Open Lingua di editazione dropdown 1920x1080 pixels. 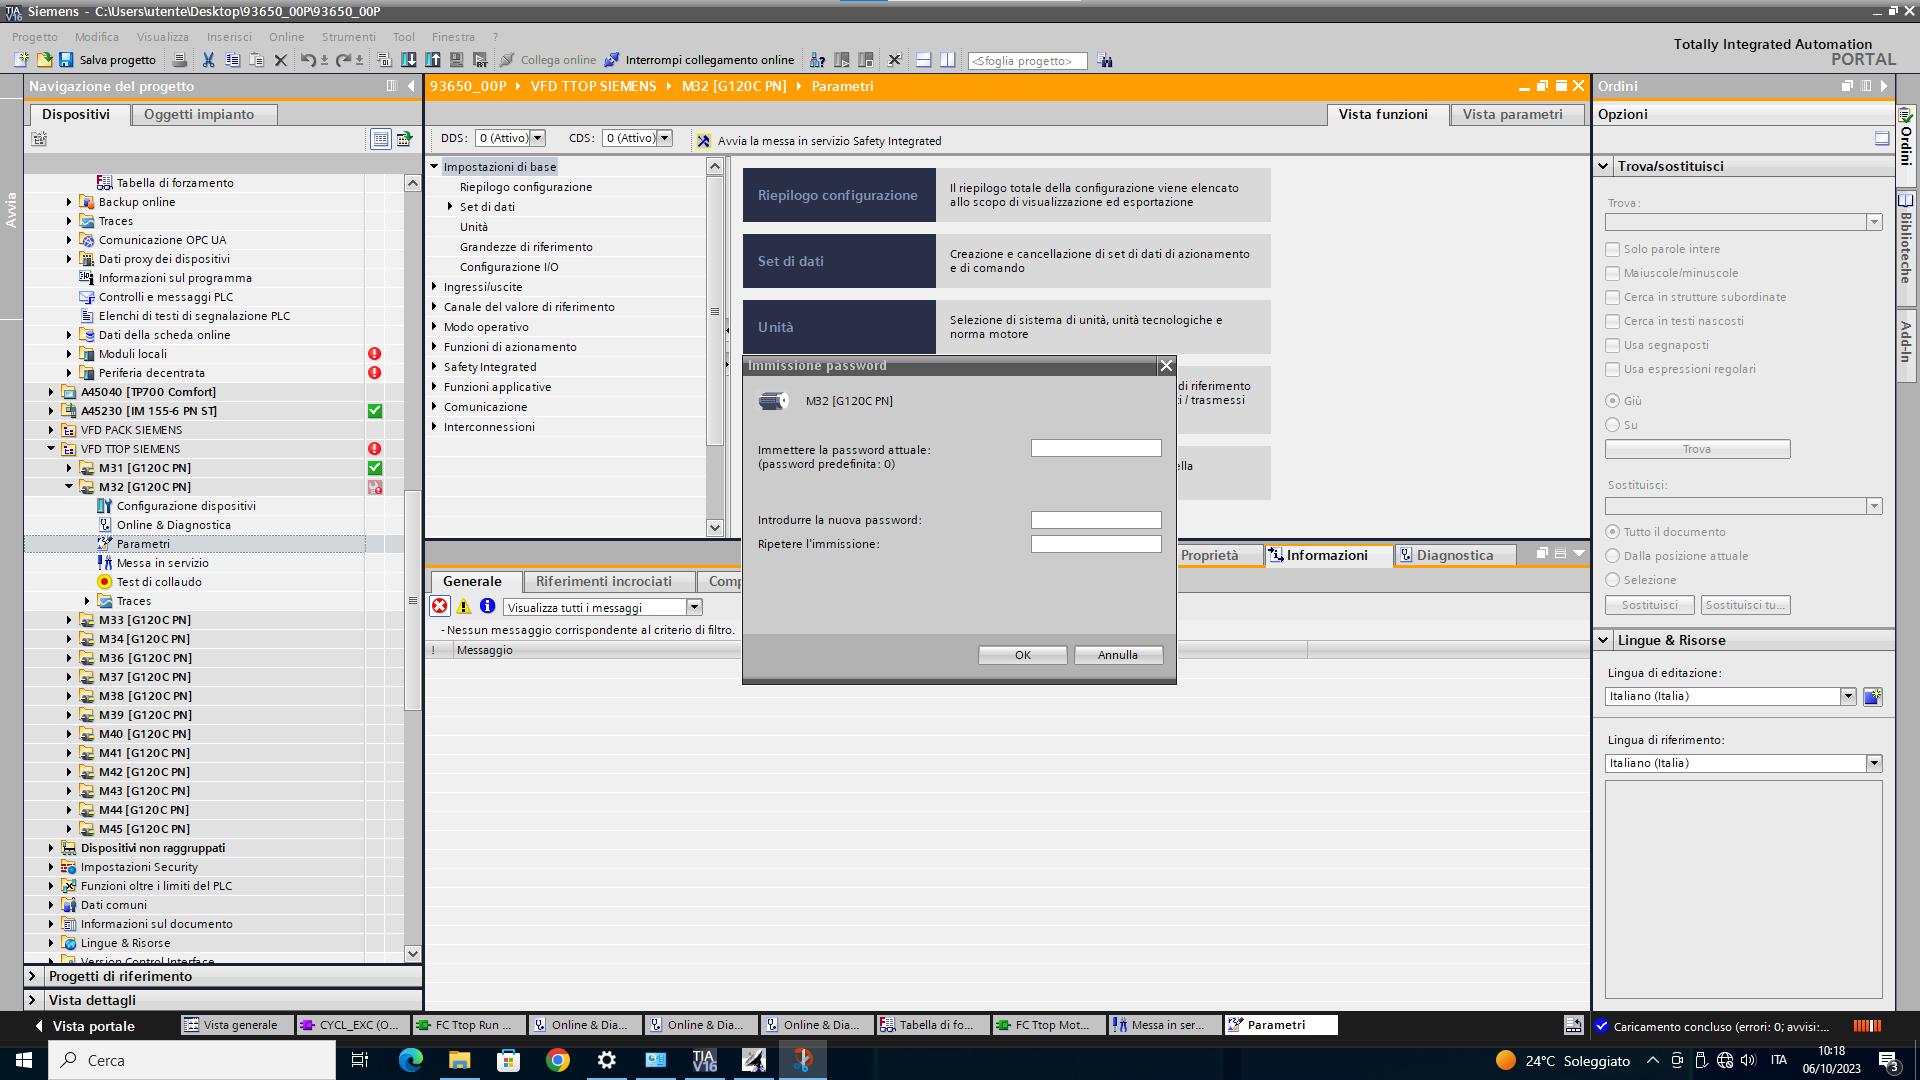click(1848, 696)
